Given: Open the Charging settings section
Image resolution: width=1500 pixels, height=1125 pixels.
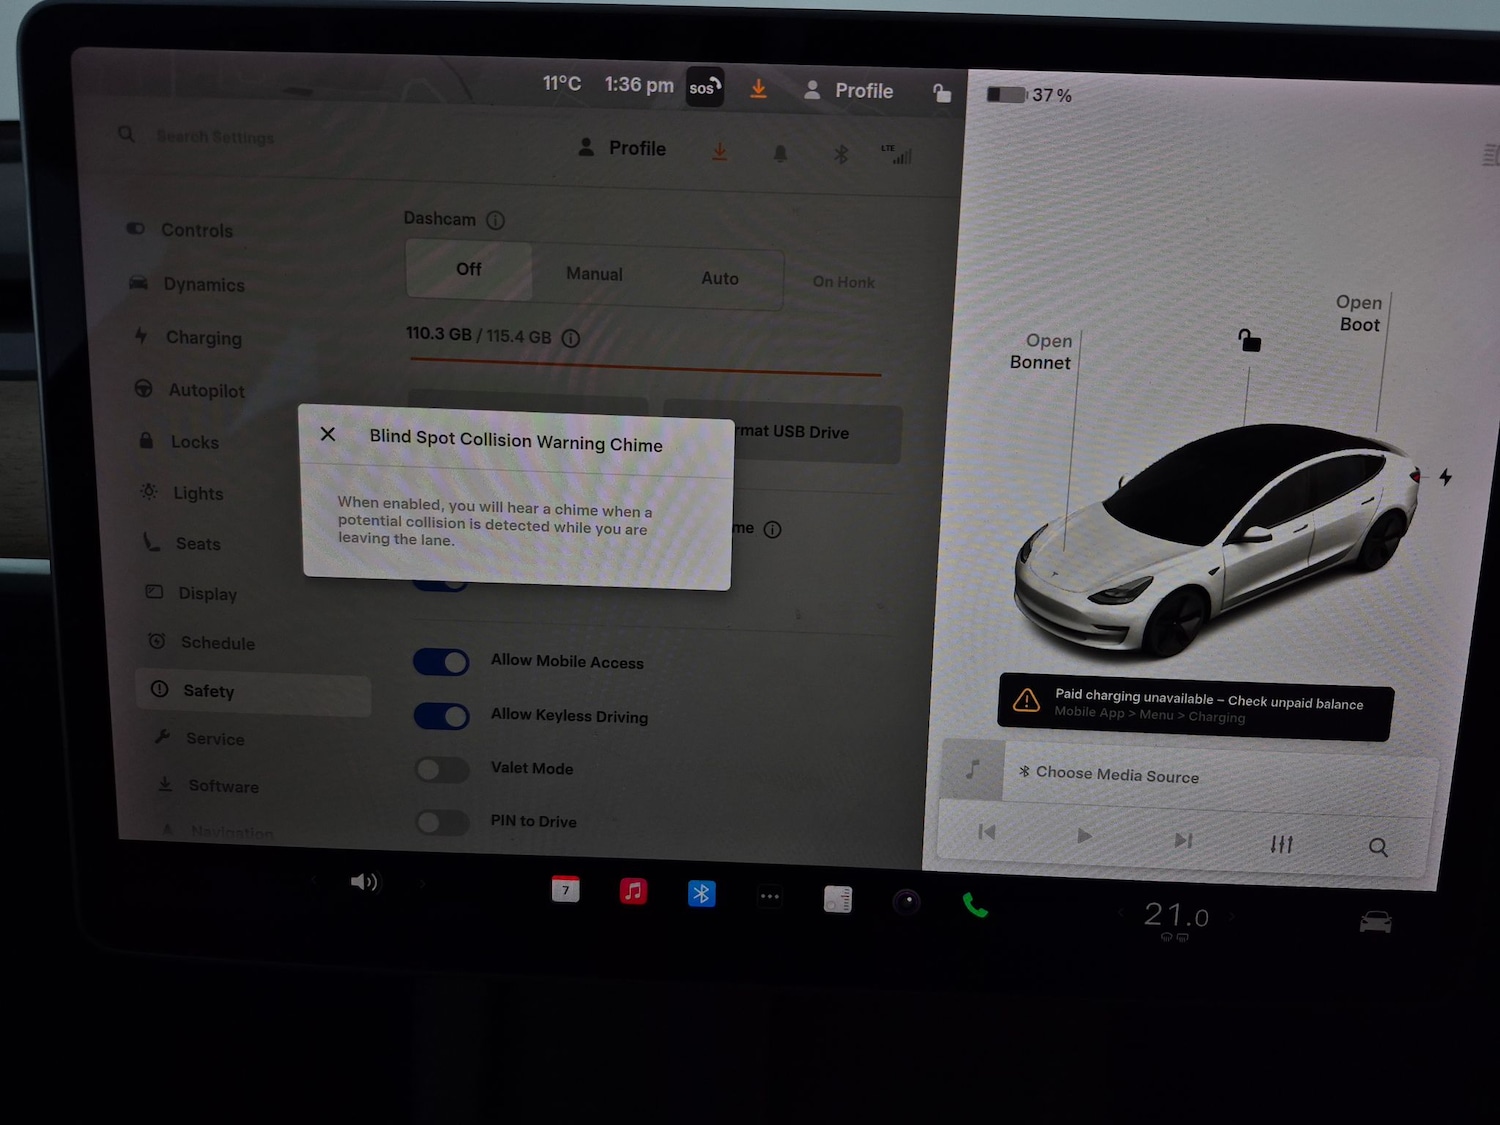Looking at the screenshot, I should [x=203, y=338].
